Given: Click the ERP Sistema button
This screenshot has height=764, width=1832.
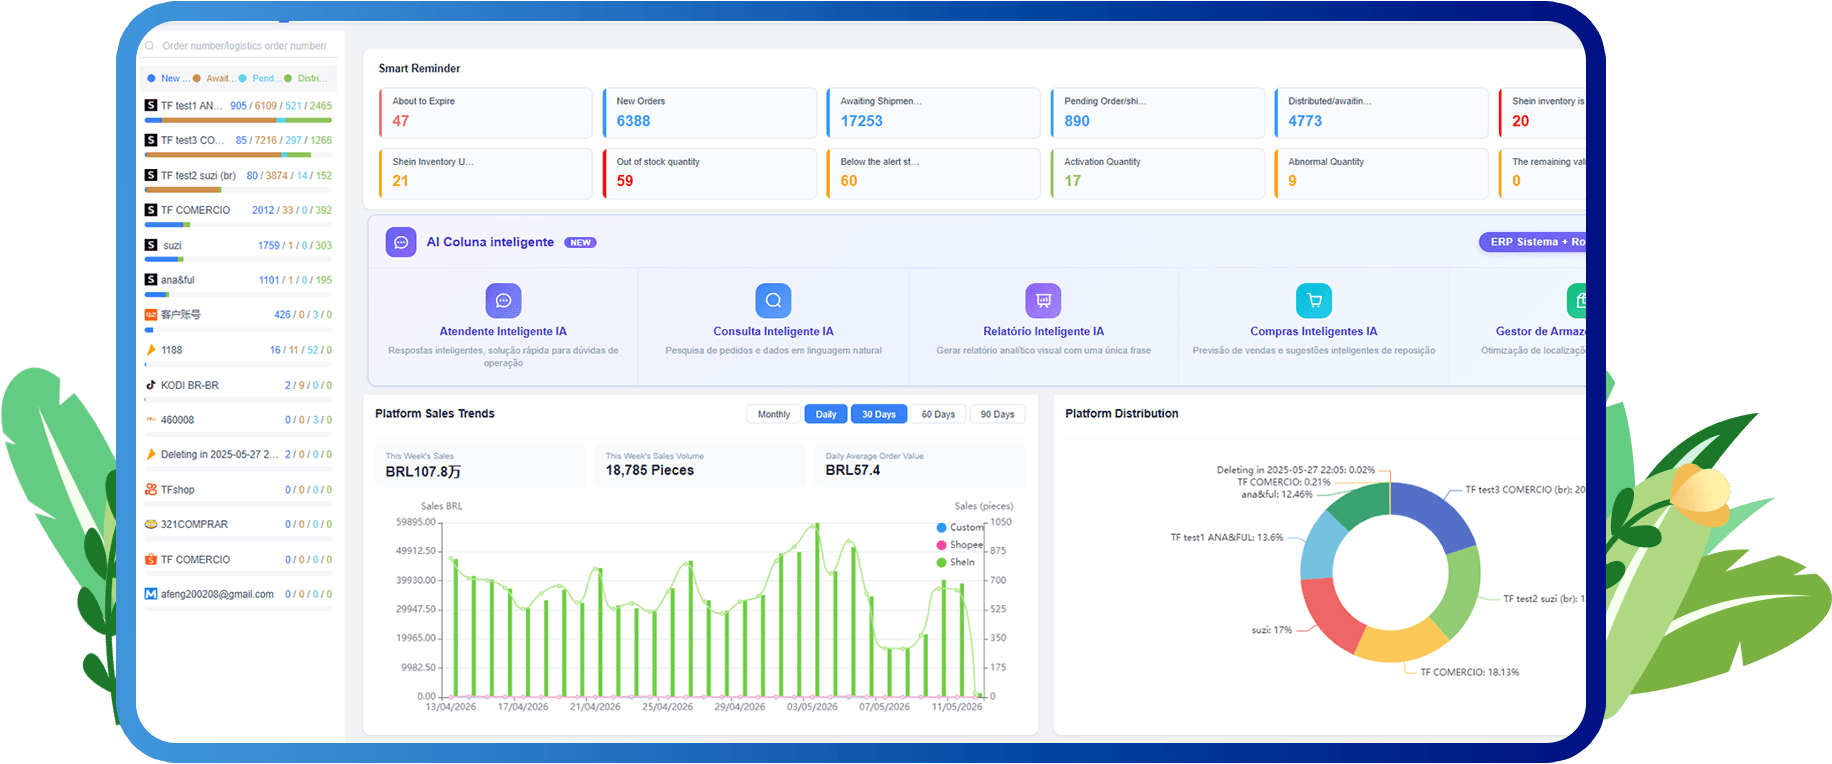Looking at the screenshot, I should (1533, 242).
